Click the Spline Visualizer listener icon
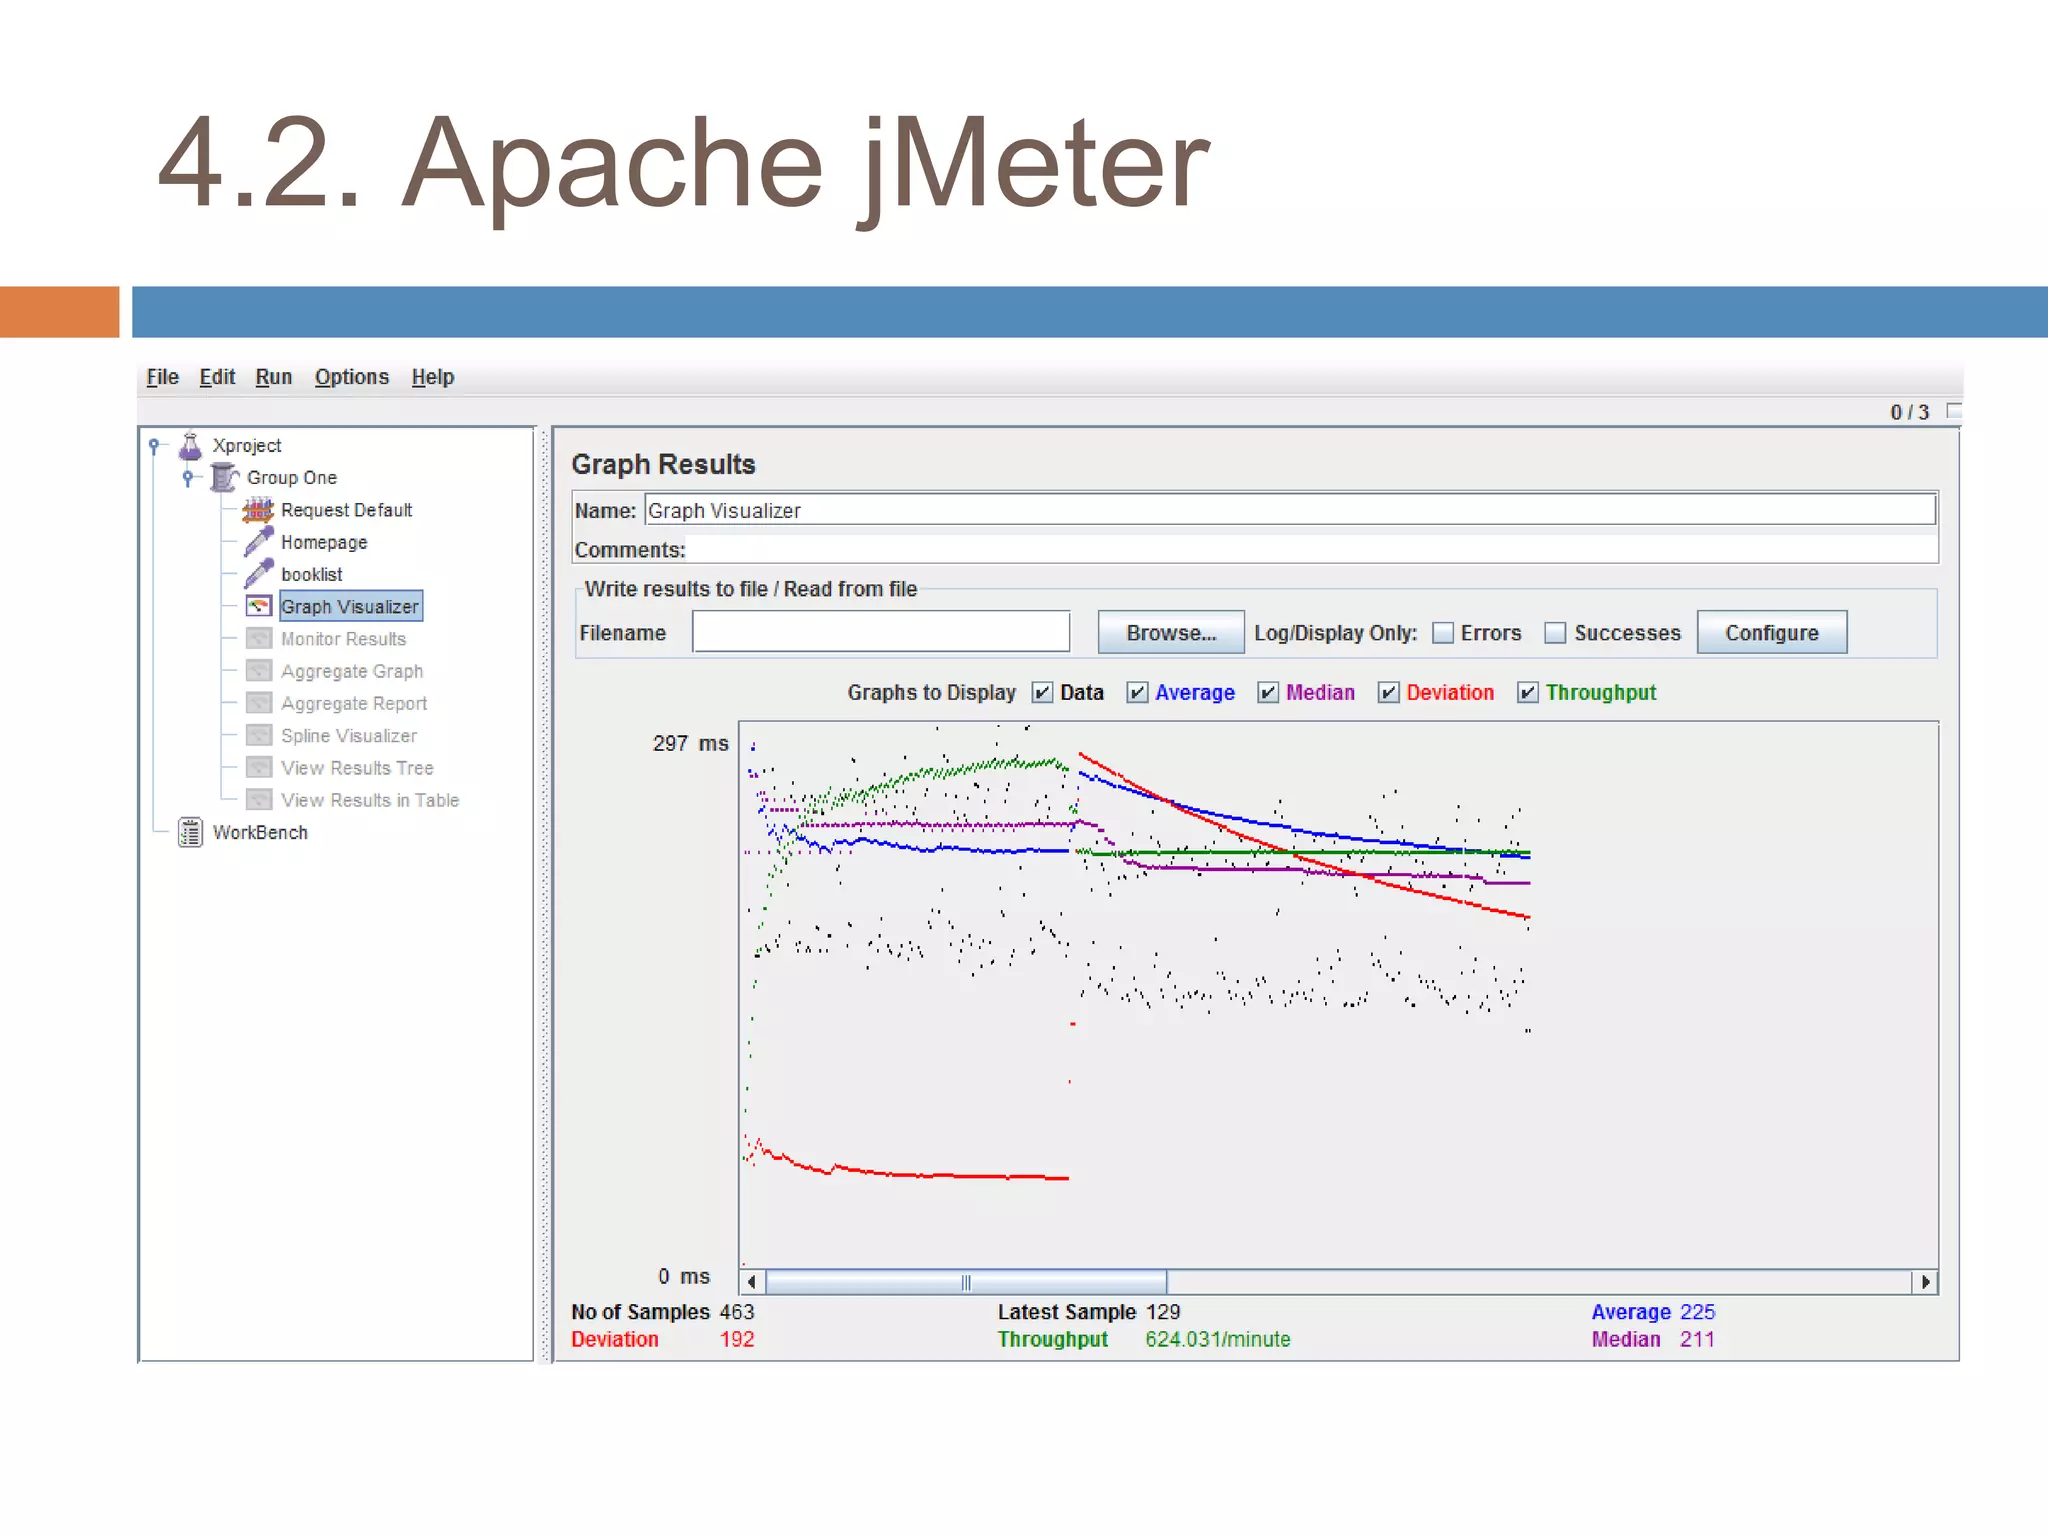 [x=258, y=735]
